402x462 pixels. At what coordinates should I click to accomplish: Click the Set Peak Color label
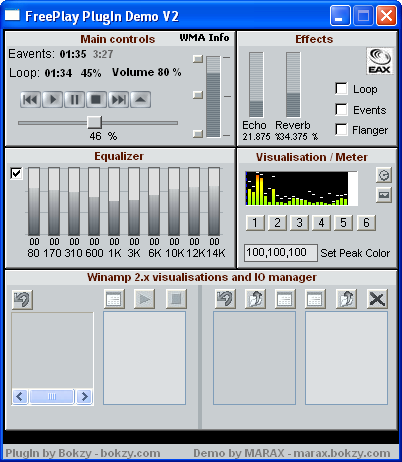click(355, 253)
